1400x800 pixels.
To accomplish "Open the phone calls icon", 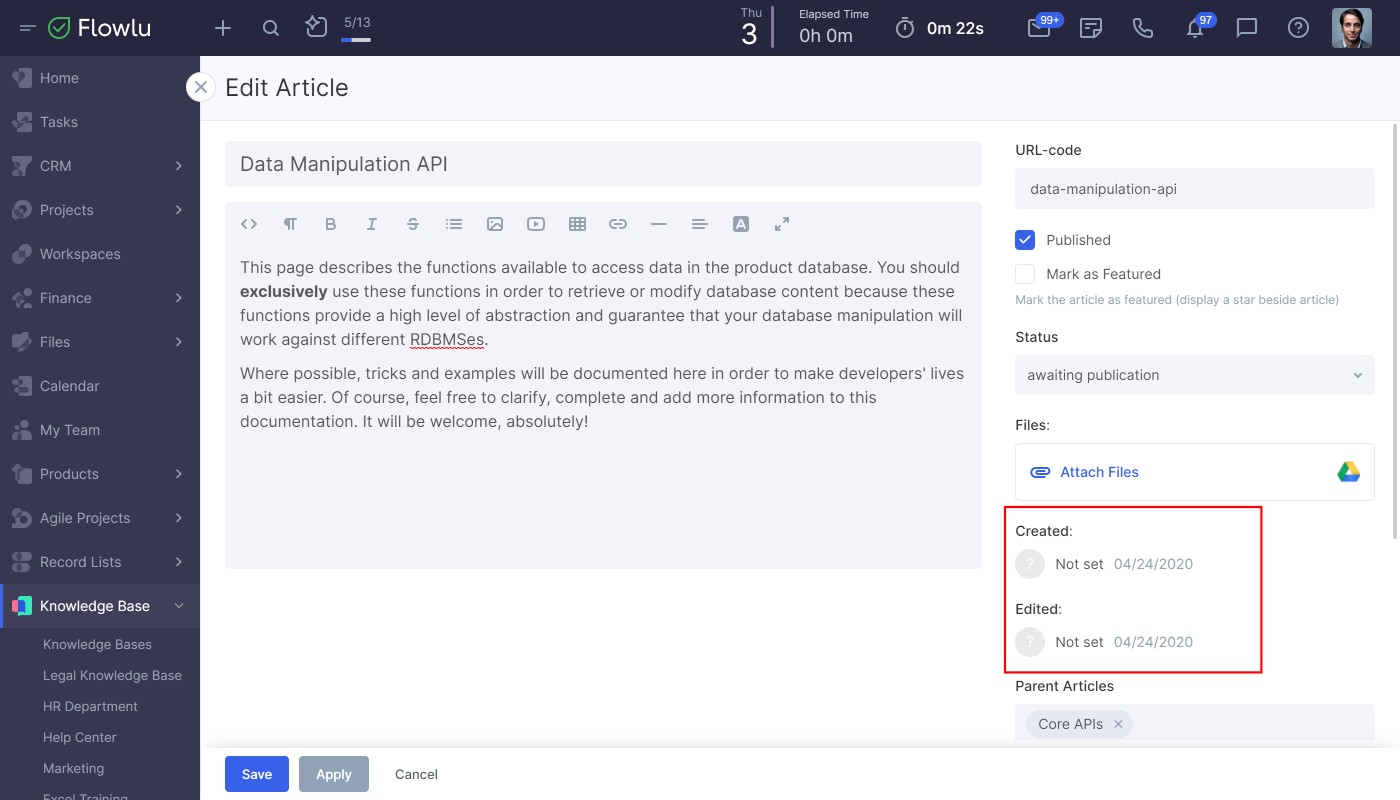I will tap(1143, 28).
